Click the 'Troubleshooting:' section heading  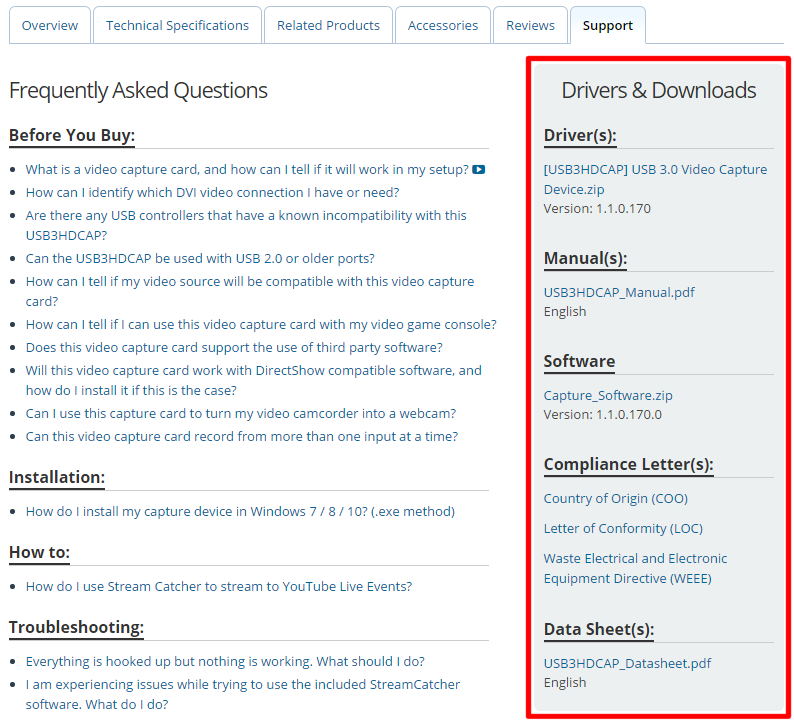[76, 627]
